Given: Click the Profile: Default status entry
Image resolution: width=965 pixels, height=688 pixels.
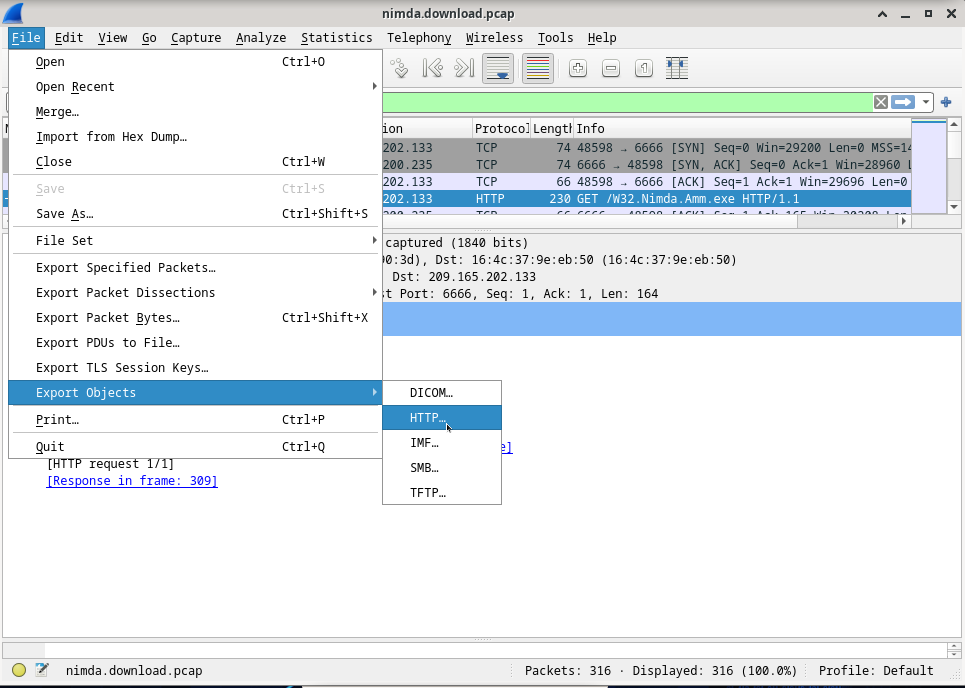Looking at the screenshot, I should [876, 670].
